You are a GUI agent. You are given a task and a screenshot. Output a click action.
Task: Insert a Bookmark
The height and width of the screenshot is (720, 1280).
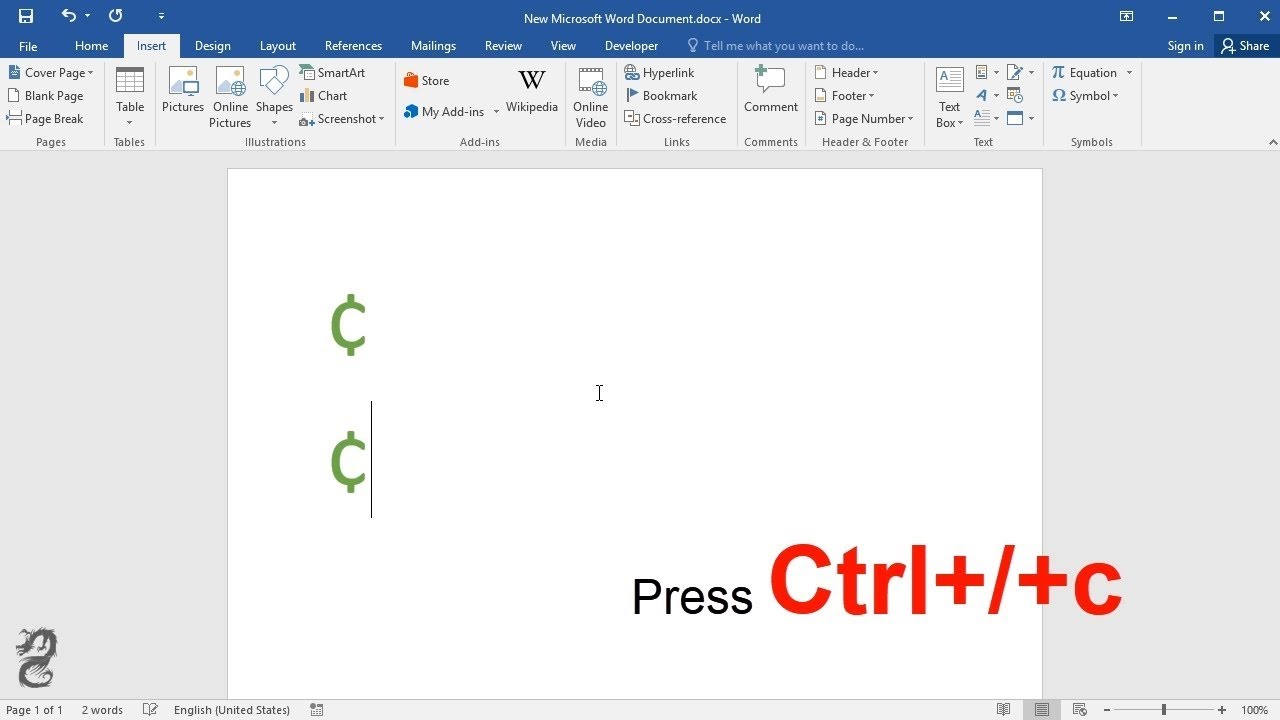[662, 95]
